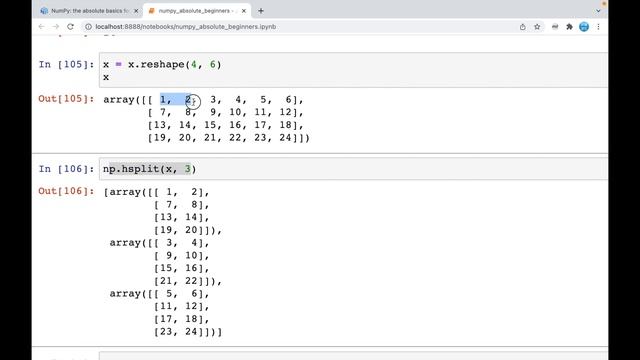
Task: Select the In [105] cell prompt
Action: (x=67, y=64)
